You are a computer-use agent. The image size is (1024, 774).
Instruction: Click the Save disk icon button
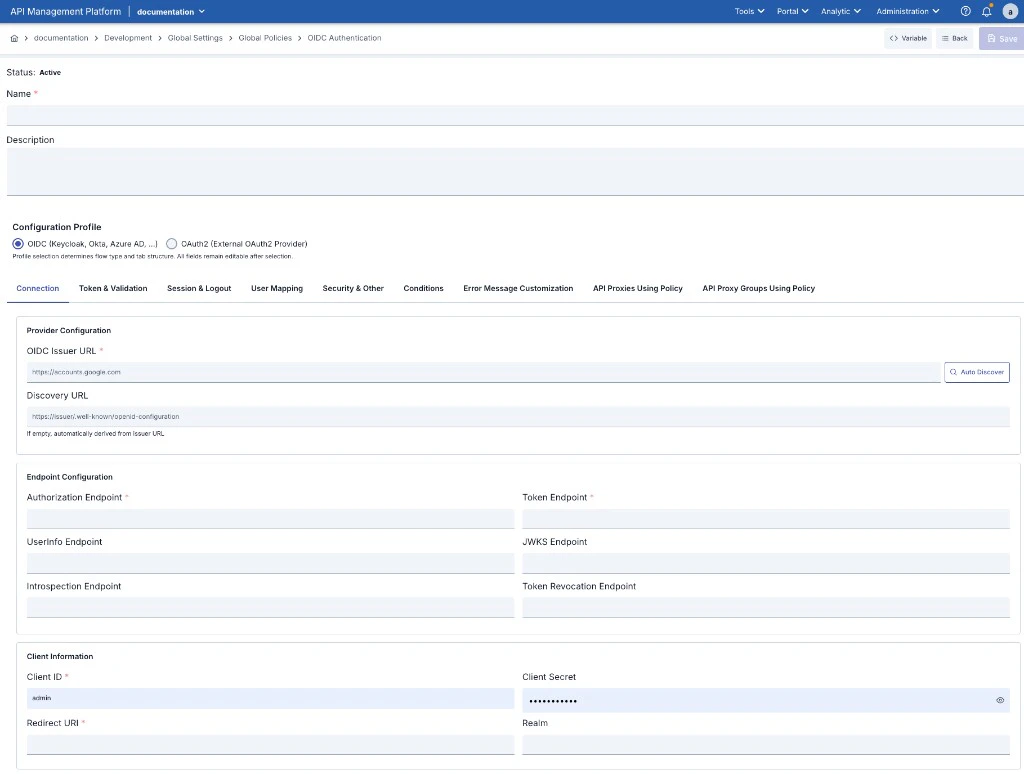[x=990, y=38]
